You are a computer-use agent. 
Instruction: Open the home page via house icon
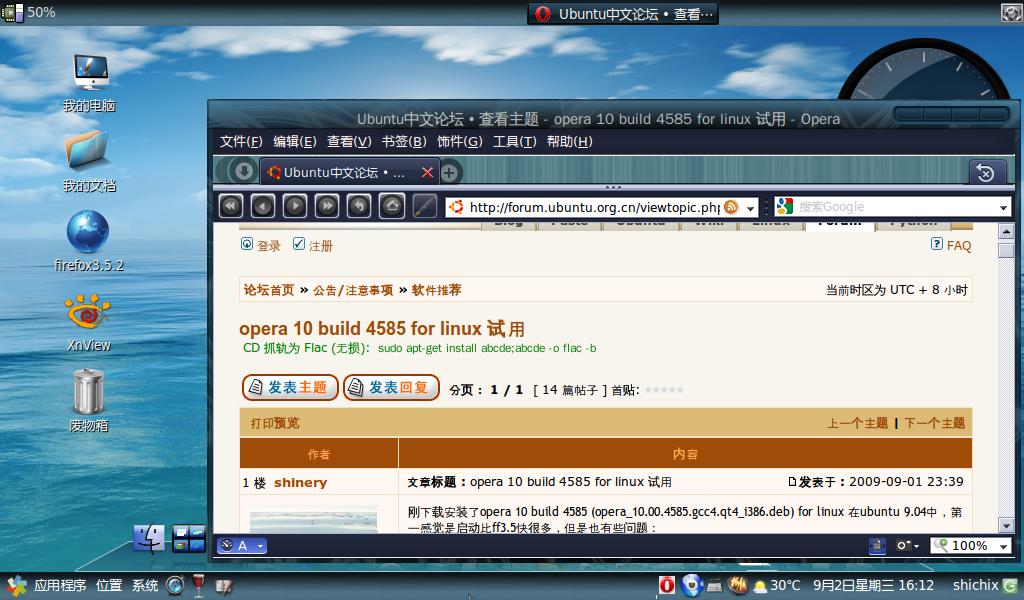point(391,206)
